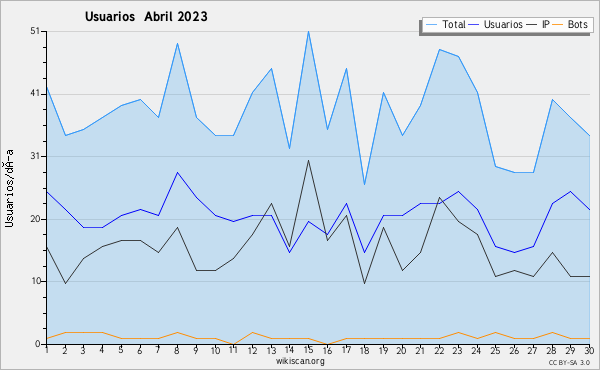Click day 15 on the x-axis
600x370 pixels.
pyautogui.click(x=308, y=350)
